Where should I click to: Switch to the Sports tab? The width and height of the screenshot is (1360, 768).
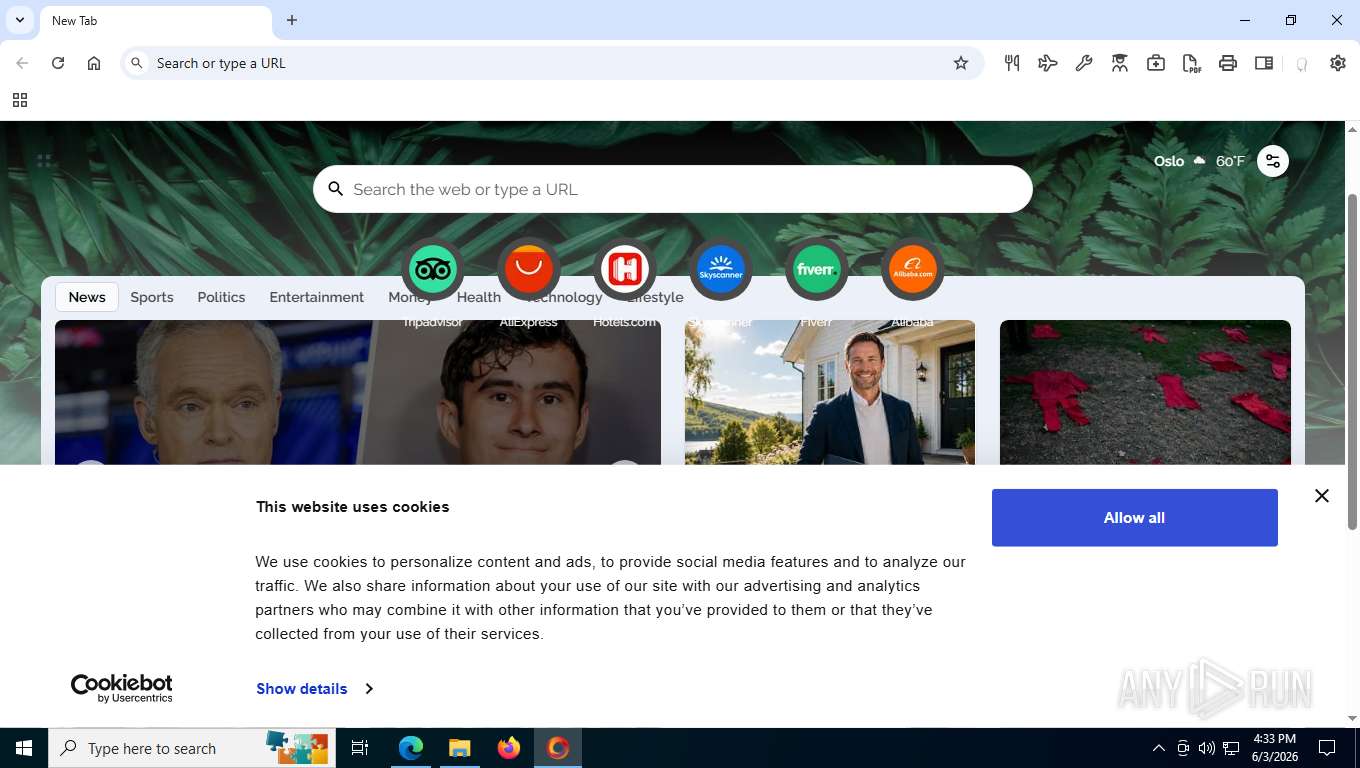[152, 297]
